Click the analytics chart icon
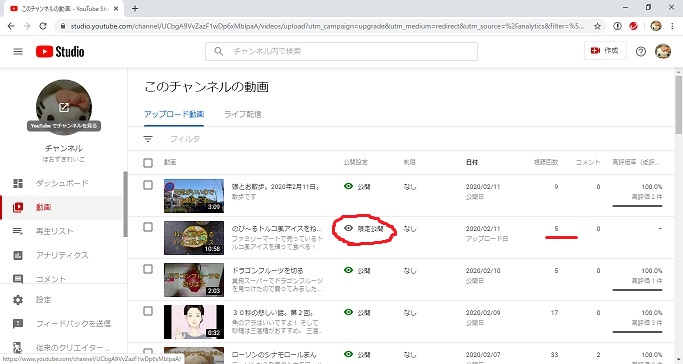The height and width of the screenshot is (364, 683). [18, 255]
